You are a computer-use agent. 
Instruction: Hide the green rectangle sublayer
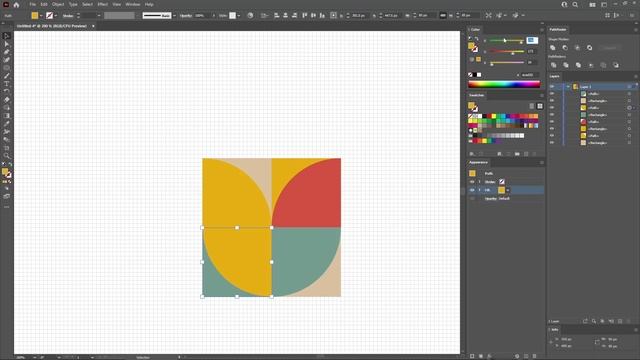tap(552, 115)
